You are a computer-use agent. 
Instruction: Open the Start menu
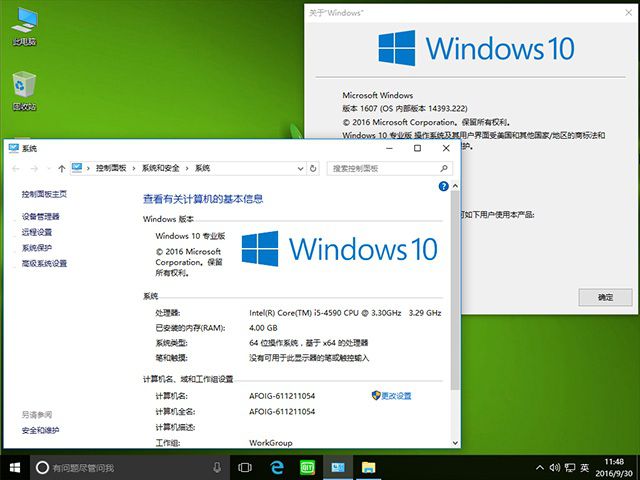[15, 468]
